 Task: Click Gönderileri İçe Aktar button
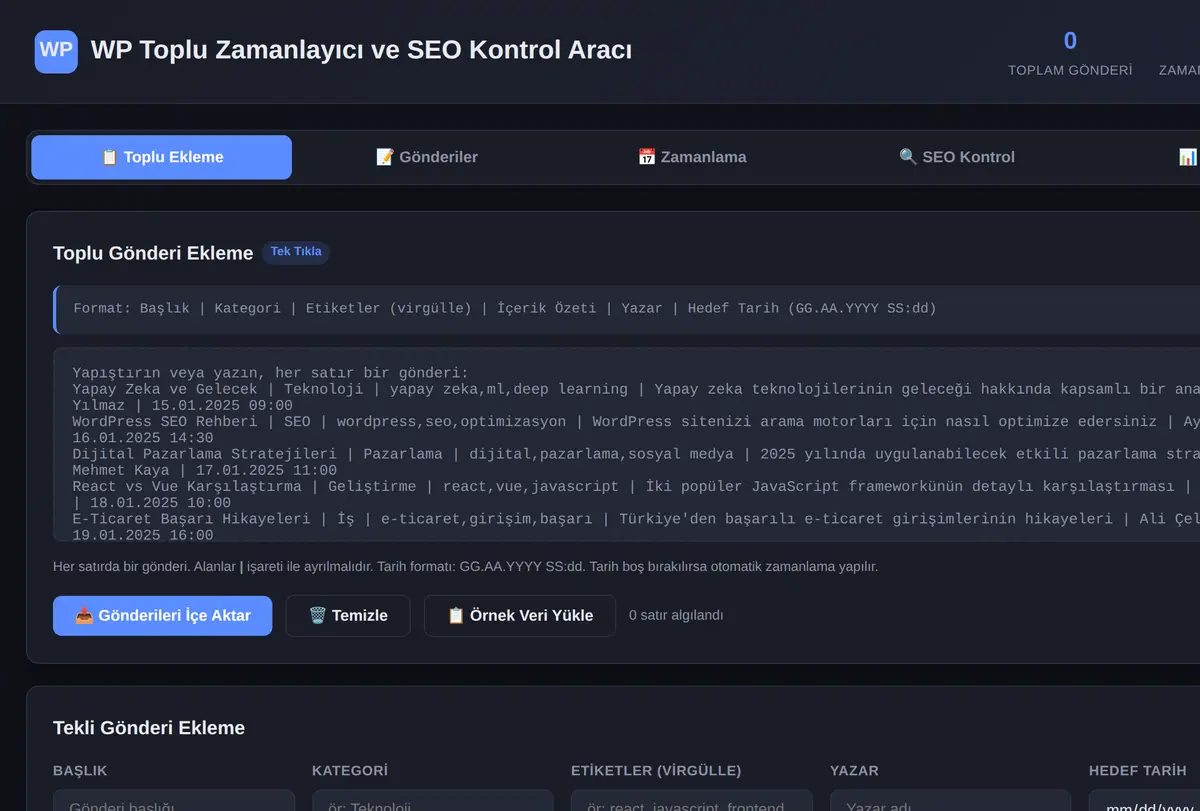[162, 615]
